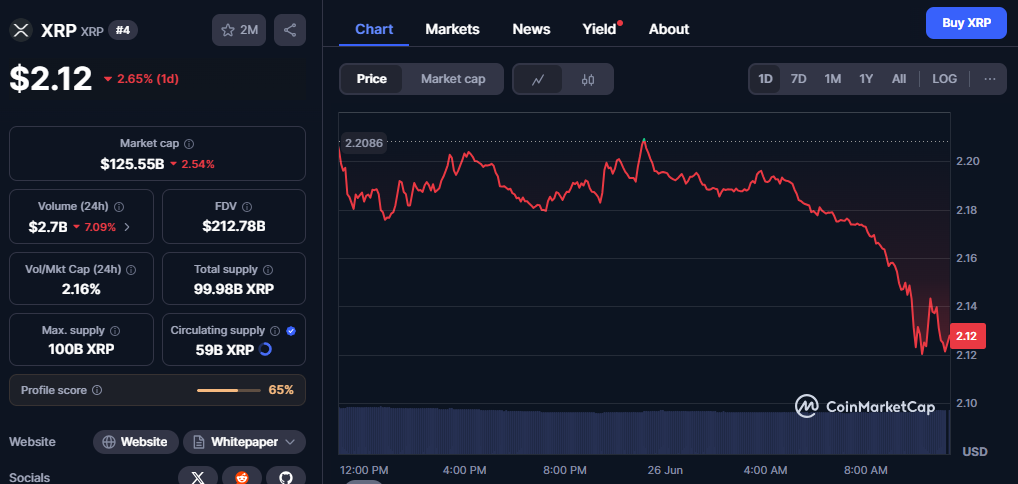Show Market cap info tooltip icon
Image resolution: width=1018 pixels, height=484 pixels.
[189, 144]
